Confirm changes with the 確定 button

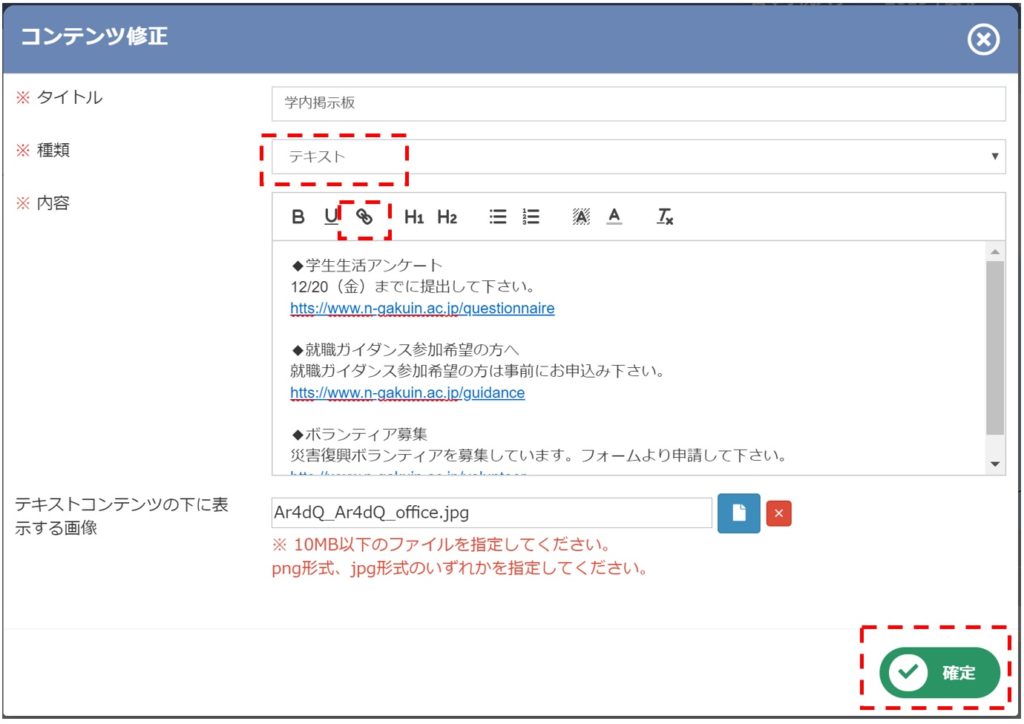click(x=940, y=672)
